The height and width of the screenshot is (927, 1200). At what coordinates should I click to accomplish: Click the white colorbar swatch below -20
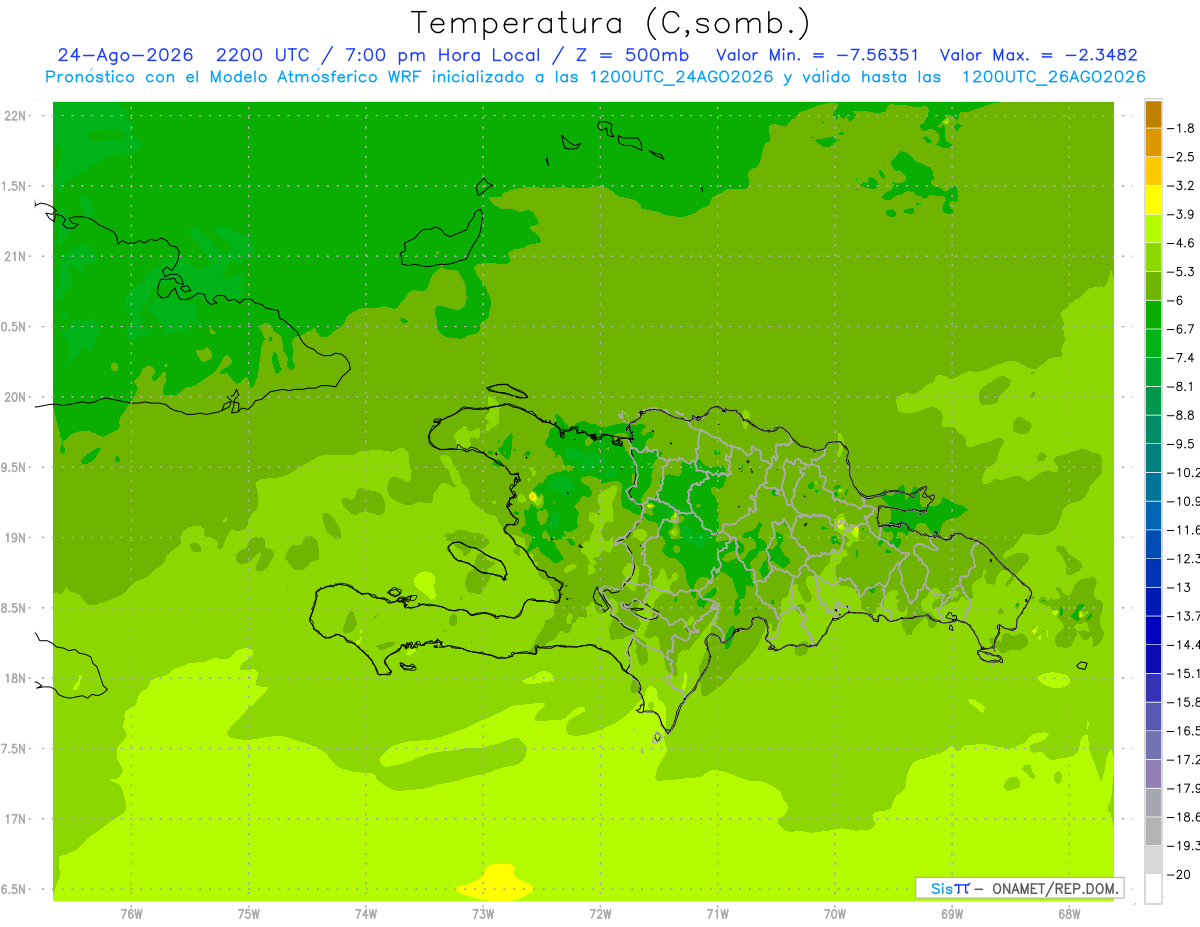click(x=1153, y=889)
